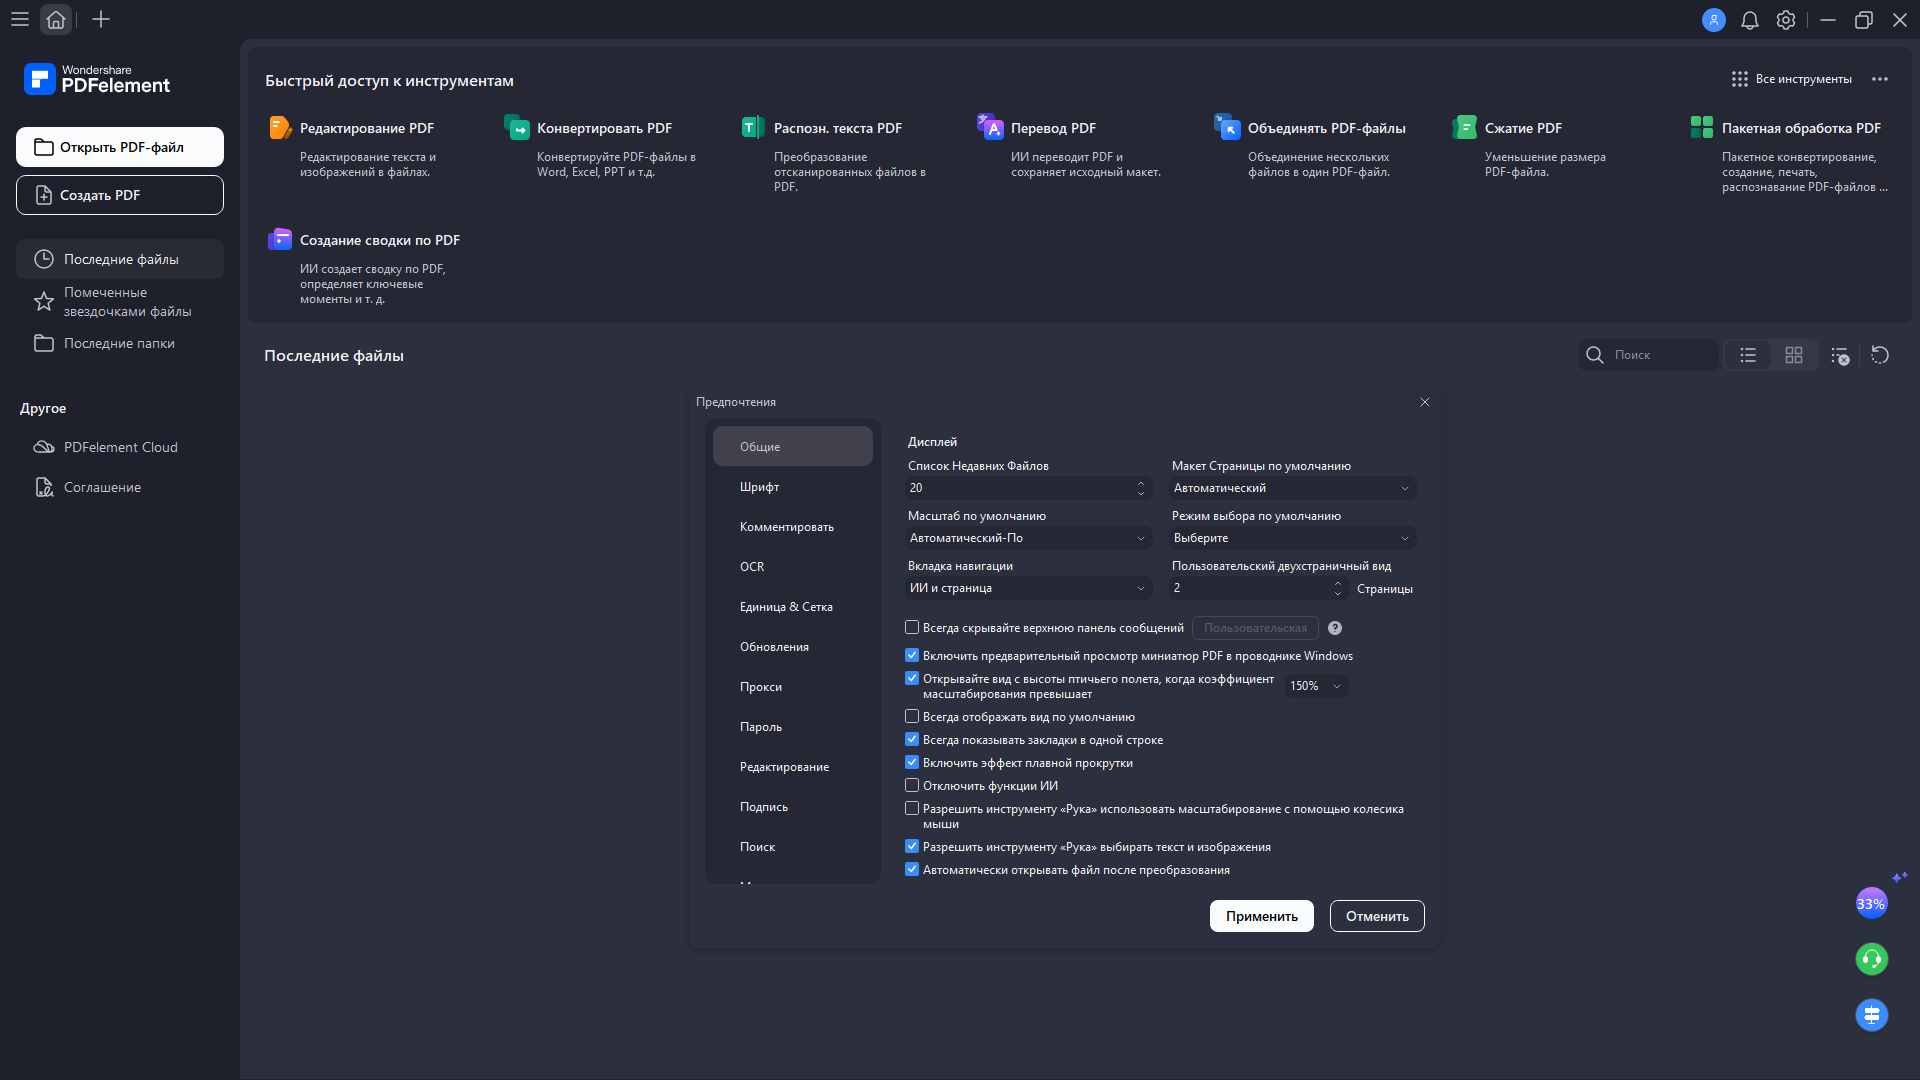Click the help question mark icon
The height and width of the screenshot is (1080, 1920).
coord(1335,628)
